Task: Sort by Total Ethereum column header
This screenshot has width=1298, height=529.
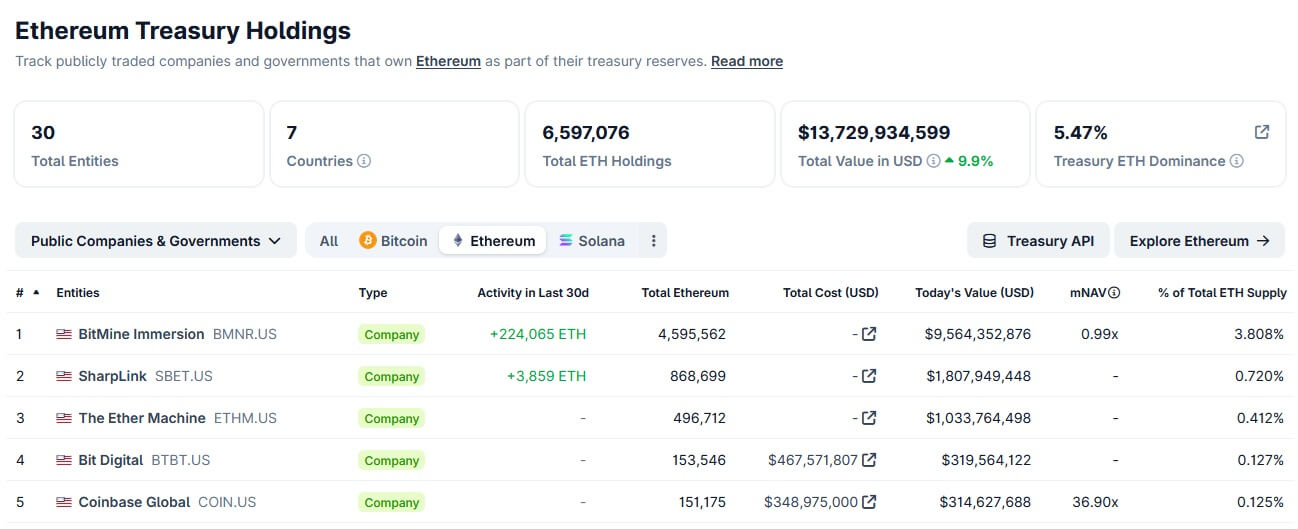Action: 685,293
